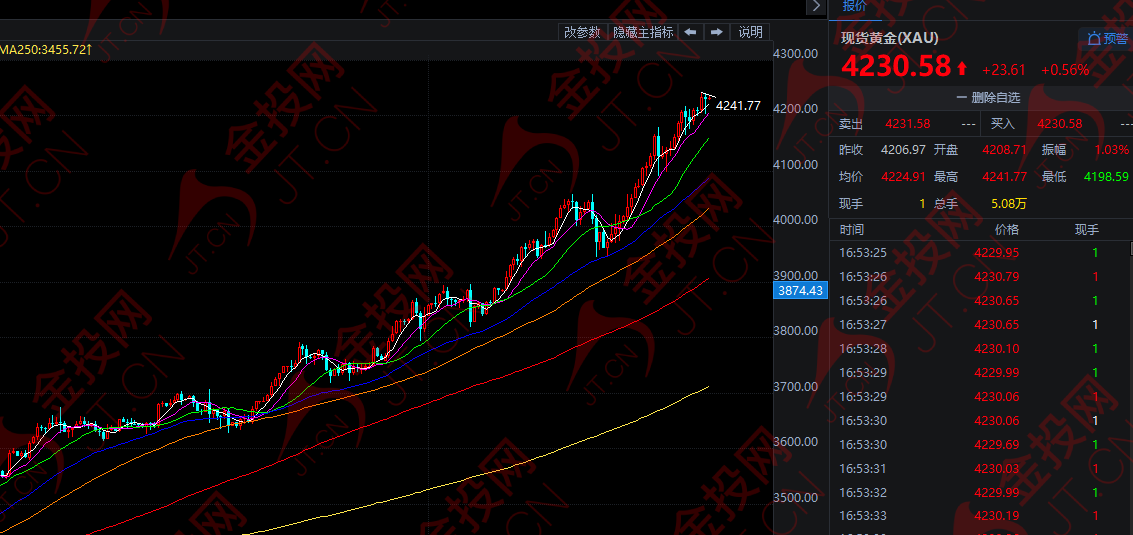Click the 4200.00 price axis label
This screenshot has width=1133, height=535.
(795, 108)
